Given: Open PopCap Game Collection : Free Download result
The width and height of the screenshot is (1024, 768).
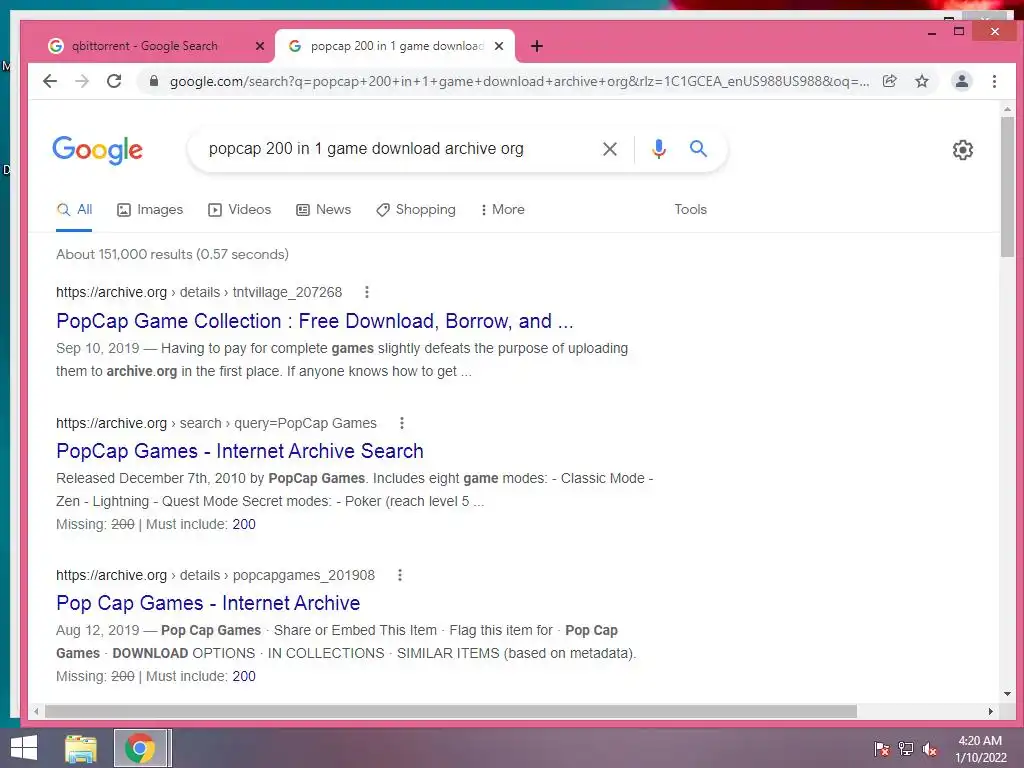Looking at the screenshot, I should tap(315, 321).
